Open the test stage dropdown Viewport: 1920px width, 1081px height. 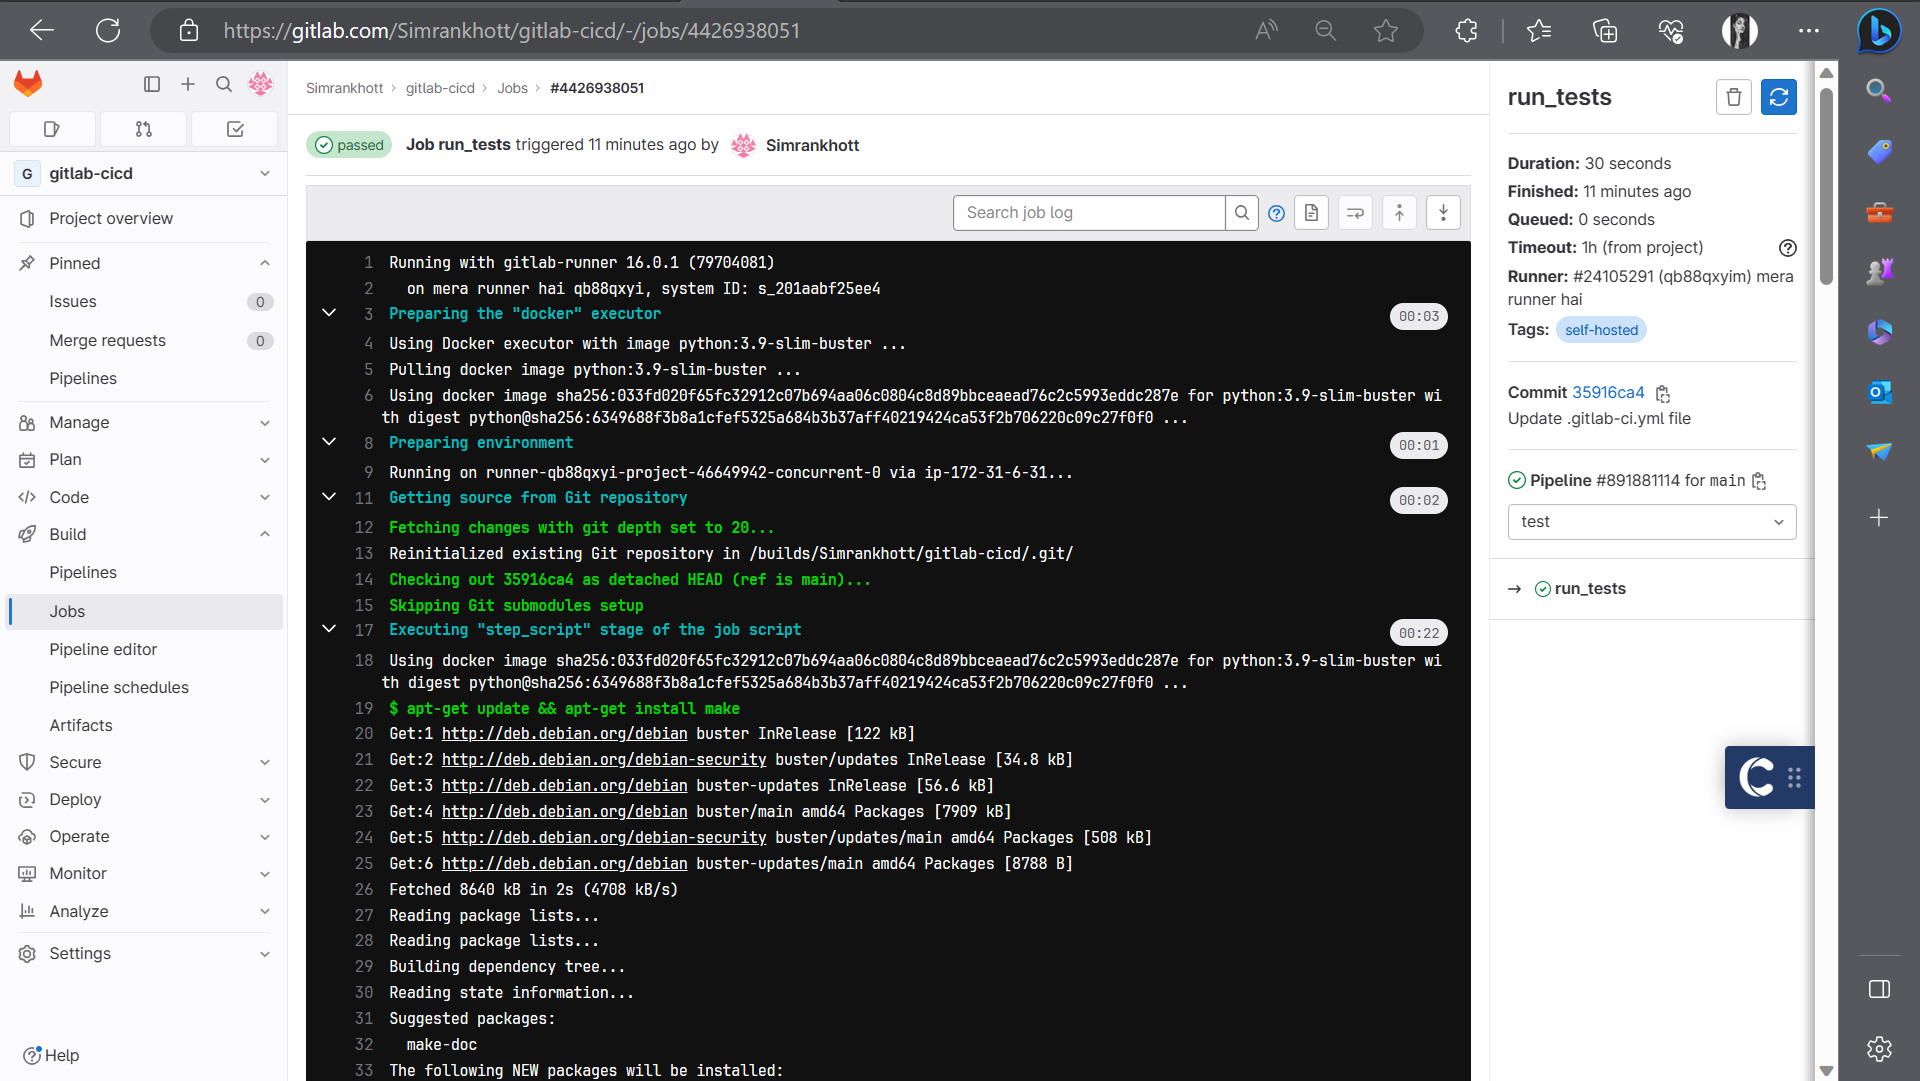pyautogui.click(x=1651, y=521)
